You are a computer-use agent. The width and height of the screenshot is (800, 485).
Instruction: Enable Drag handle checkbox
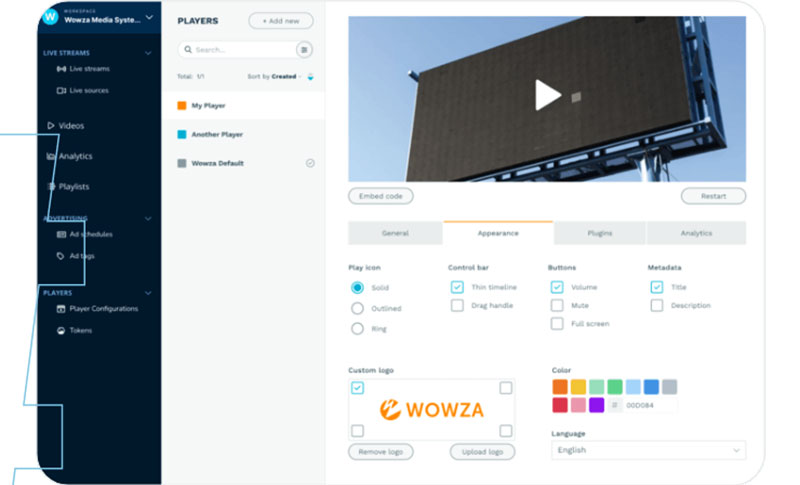[x=457, y=305]
